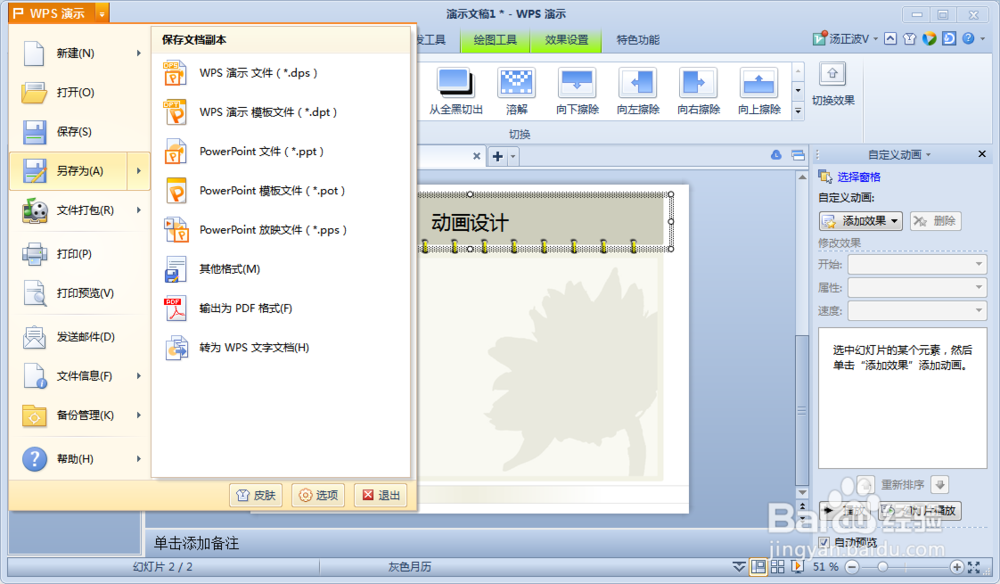Screen dimensions: 1000x584
Task: Click the skin shirt icon in title area
Action: click(x=909, y=39)
